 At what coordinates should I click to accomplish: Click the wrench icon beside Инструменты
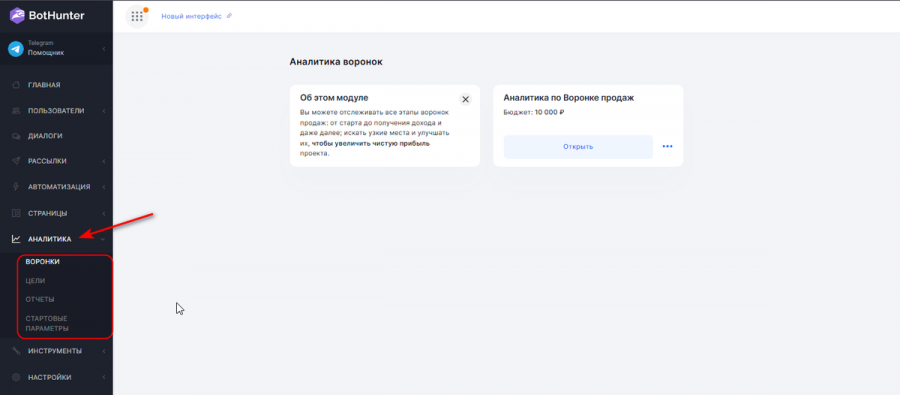(x=16, y=351)
